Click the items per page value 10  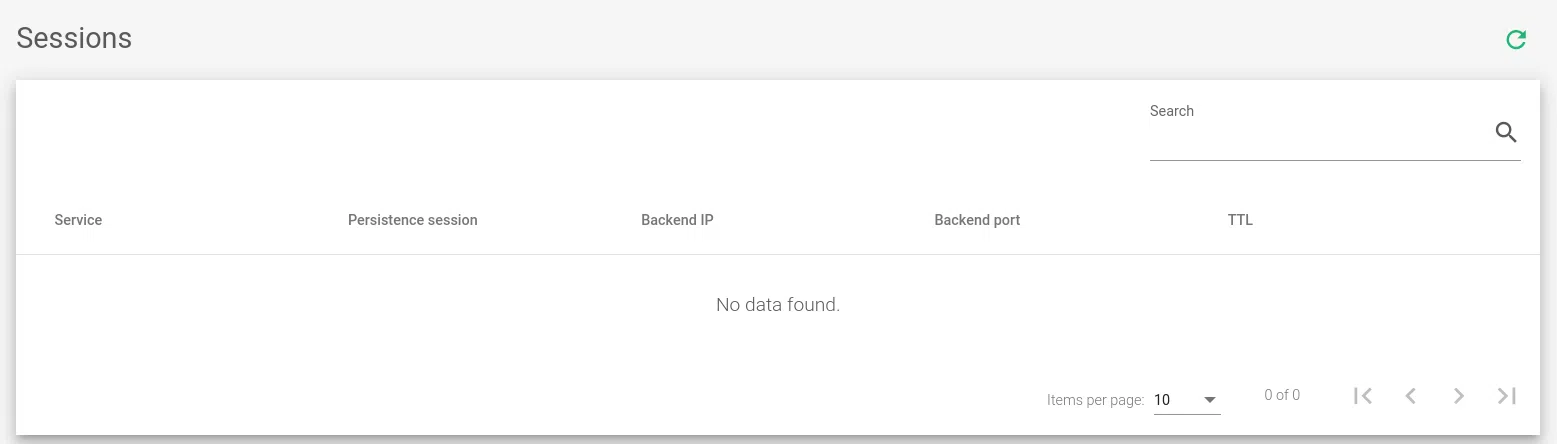click(1162, 400)
